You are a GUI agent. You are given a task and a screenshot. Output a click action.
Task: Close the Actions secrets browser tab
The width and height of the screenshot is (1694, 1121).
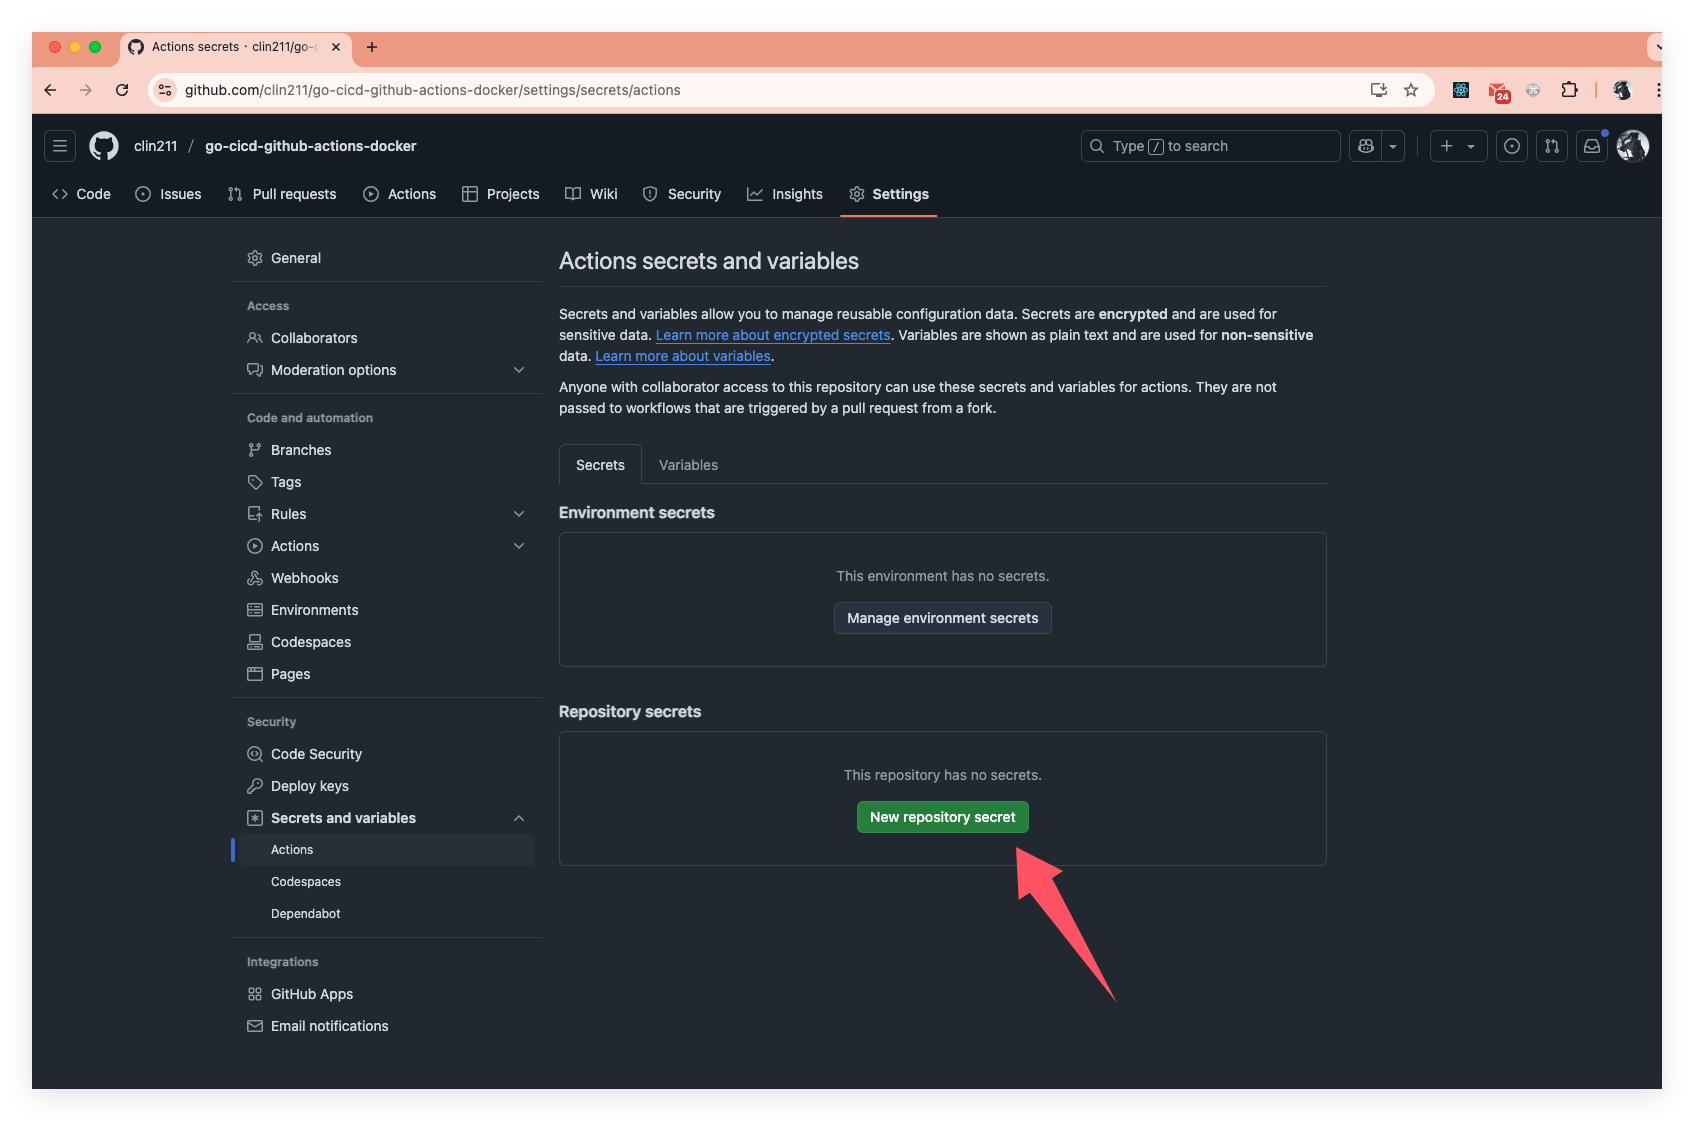coord(336,47)
